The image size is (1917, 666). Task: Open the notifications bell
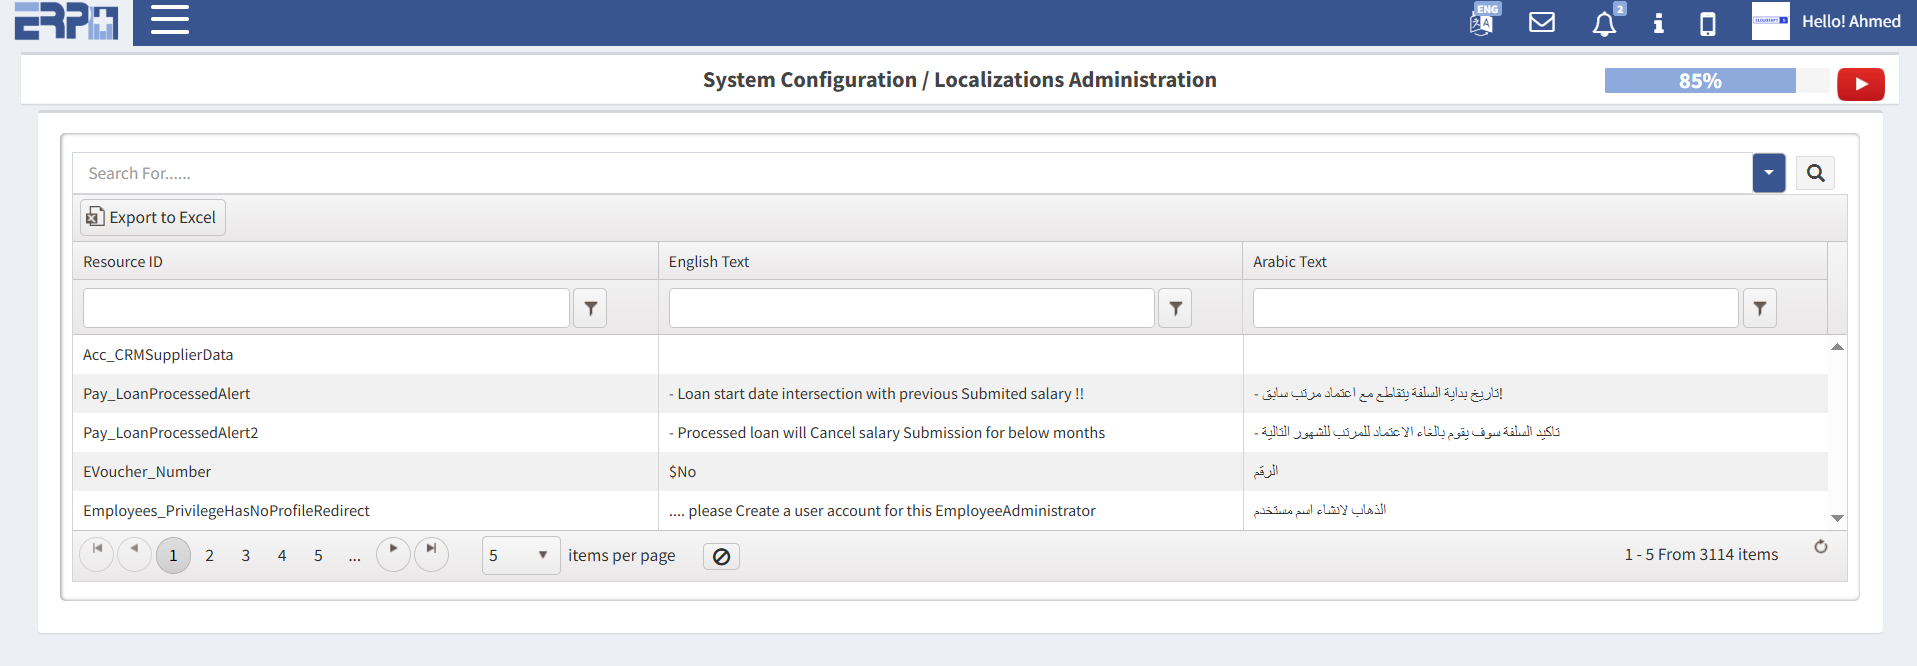(1604, 23)
